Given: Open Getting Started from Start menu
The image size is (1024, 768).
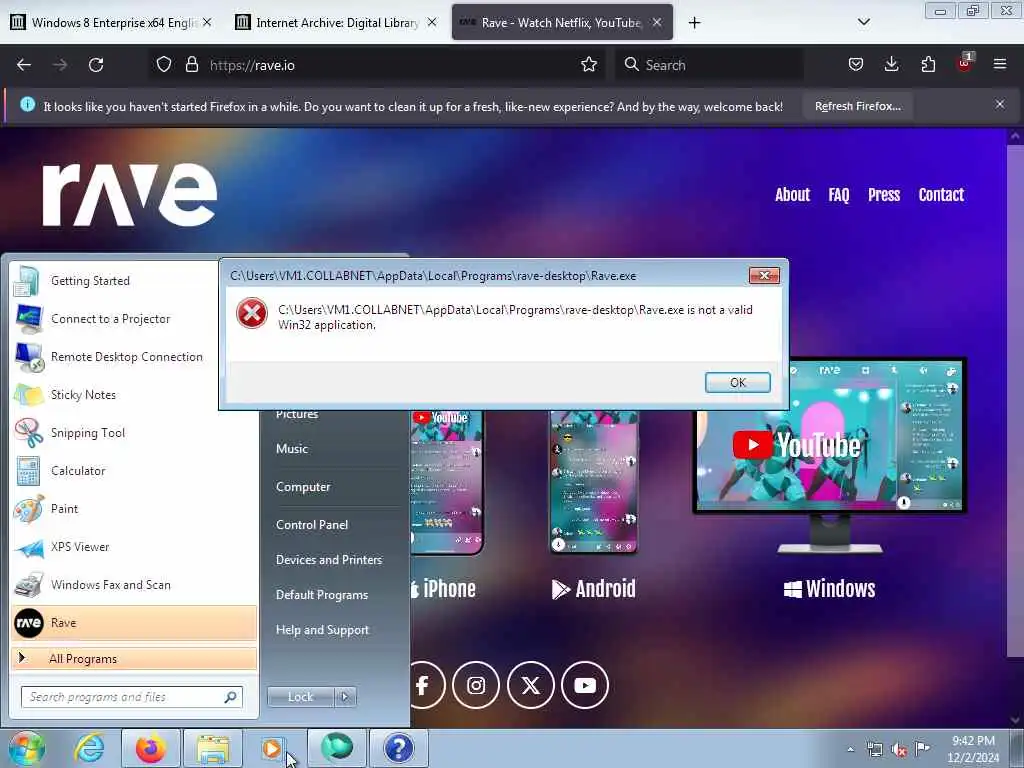Looking at the screenshot, I should [x=134, y=281].
